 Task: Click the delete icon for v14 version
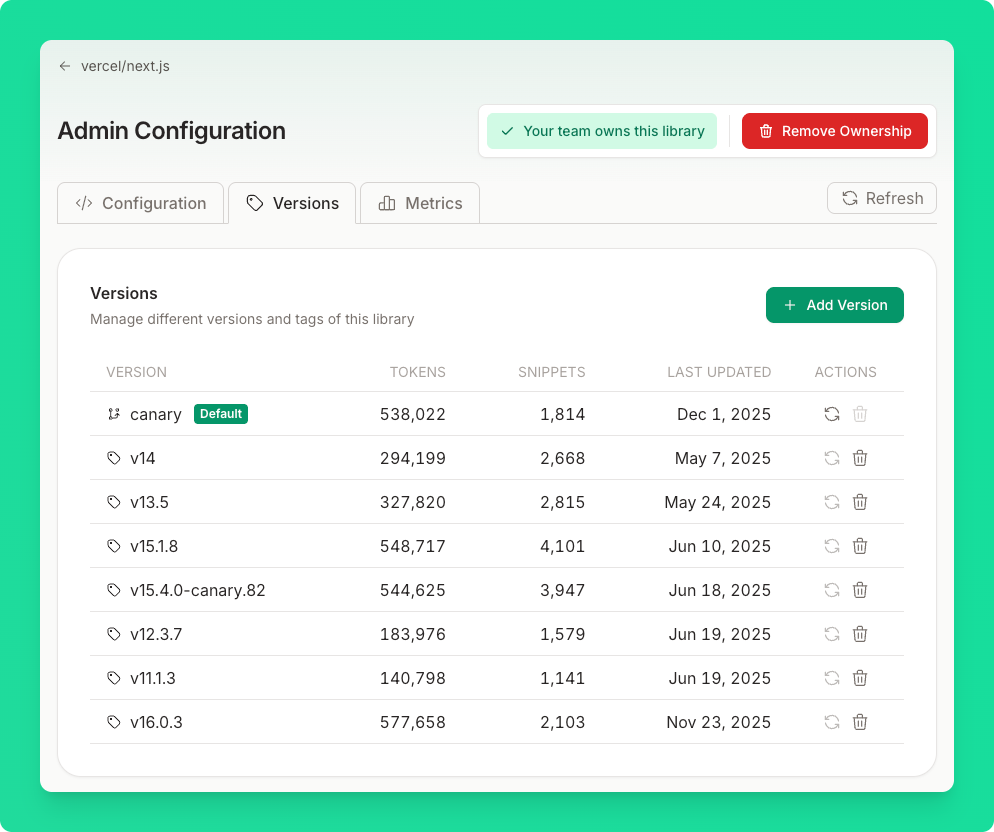point(860,458)
